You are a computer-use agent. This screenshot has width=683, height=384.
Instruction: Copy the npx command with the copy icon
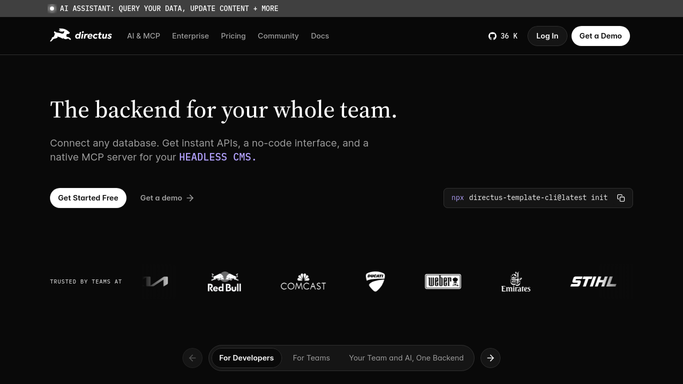click(621, 198)
